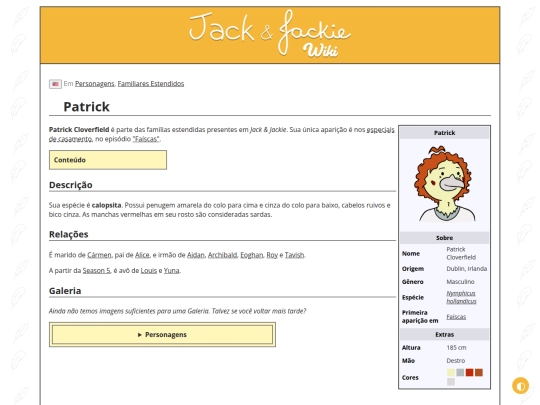Open the Season 5 link
This screenshot has width=540, height=405.
[96, 271]
